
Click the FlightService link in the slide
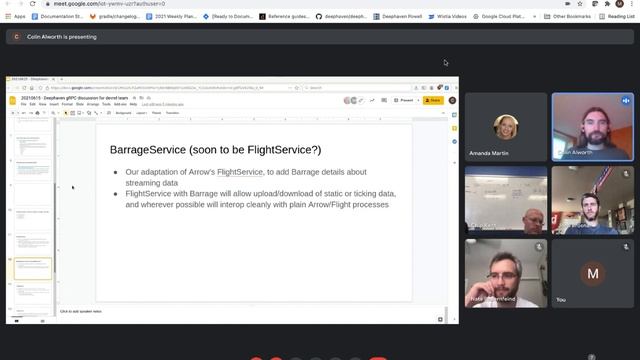point(240,172)
